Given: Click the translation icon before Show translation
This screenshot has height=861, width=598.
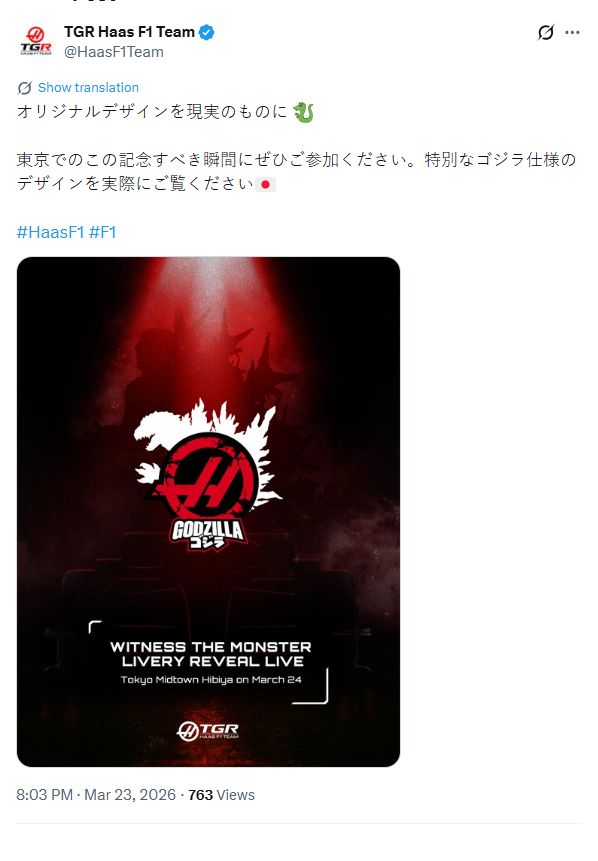Looking at the screenshot, I should 25,88.
